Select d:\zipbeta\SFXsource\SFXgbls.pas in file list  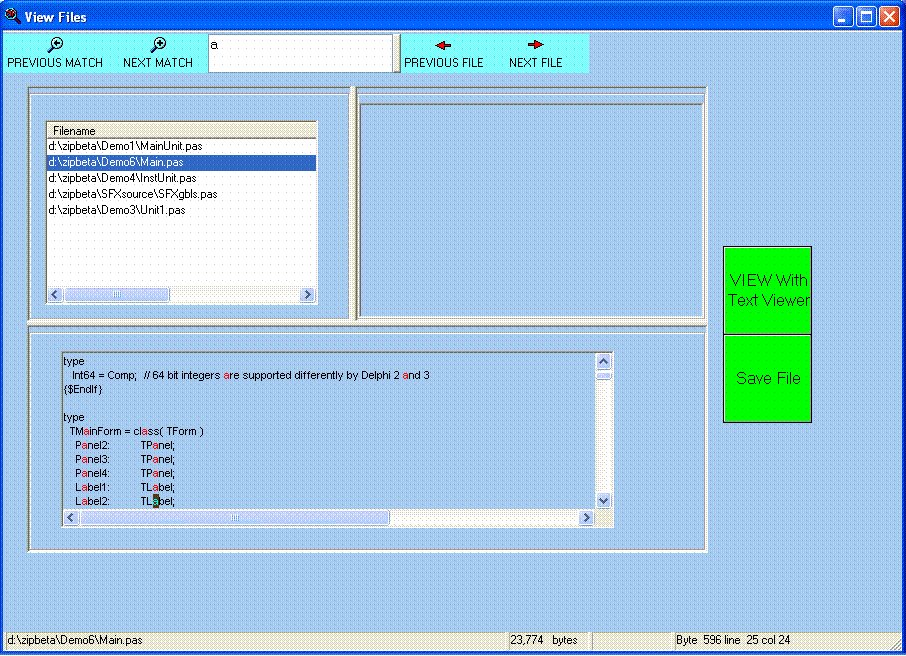(181, 194)
